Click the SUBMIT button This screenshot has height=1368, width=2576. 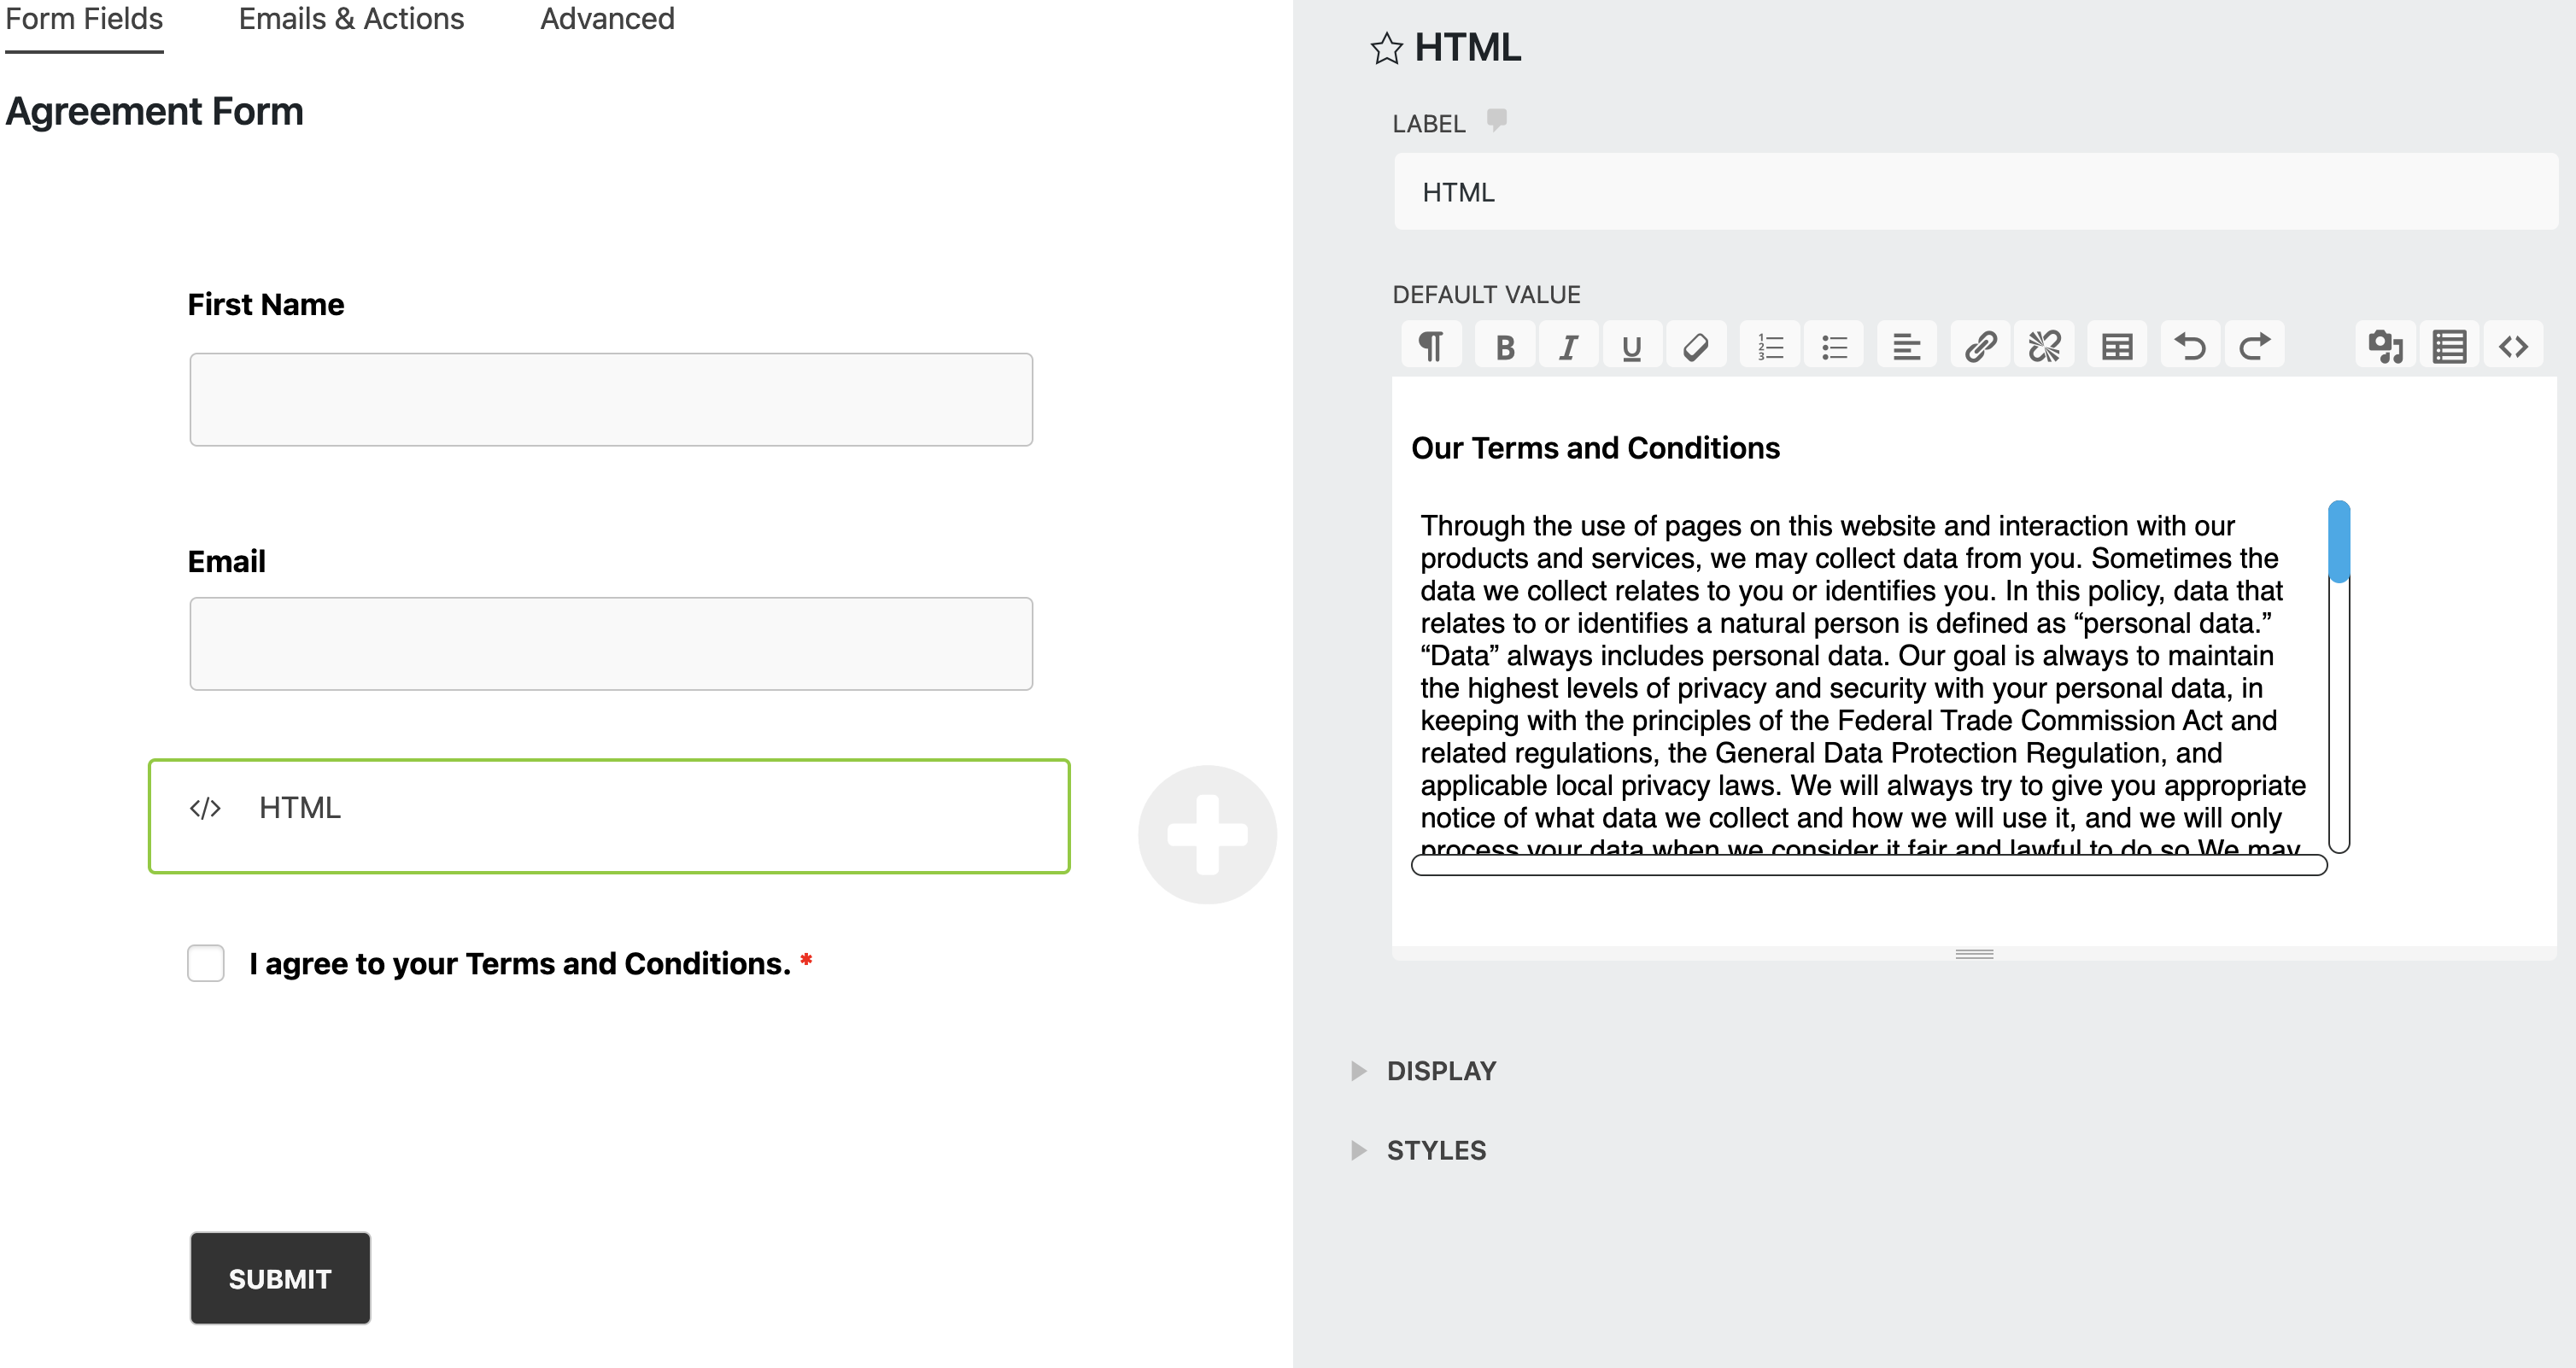point(280,1278)
